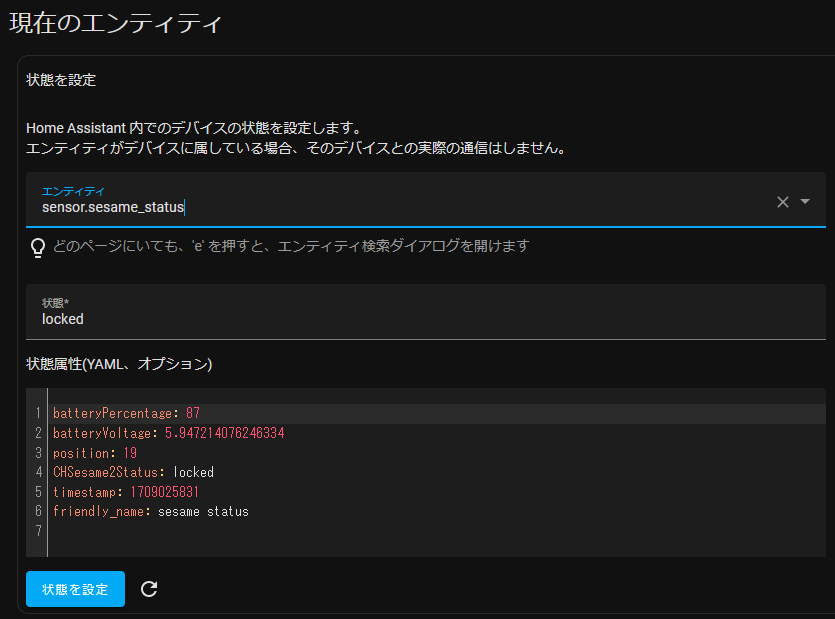Screen dimensions: 835x619
Task: Click line number 1 in editor gutter
Action: click(x=38, y=413)
